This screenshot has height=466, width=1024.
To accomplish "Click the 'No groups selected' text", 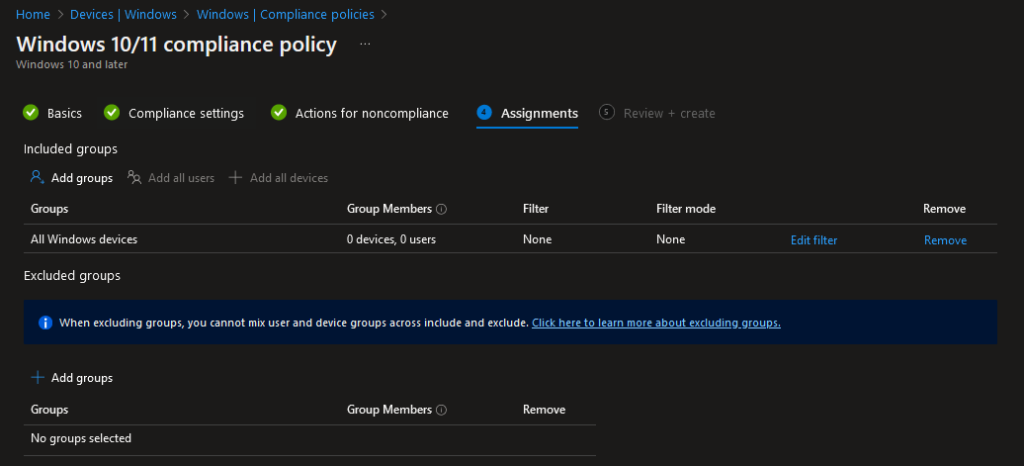I will pyautogui.click(x=81, y=438).
